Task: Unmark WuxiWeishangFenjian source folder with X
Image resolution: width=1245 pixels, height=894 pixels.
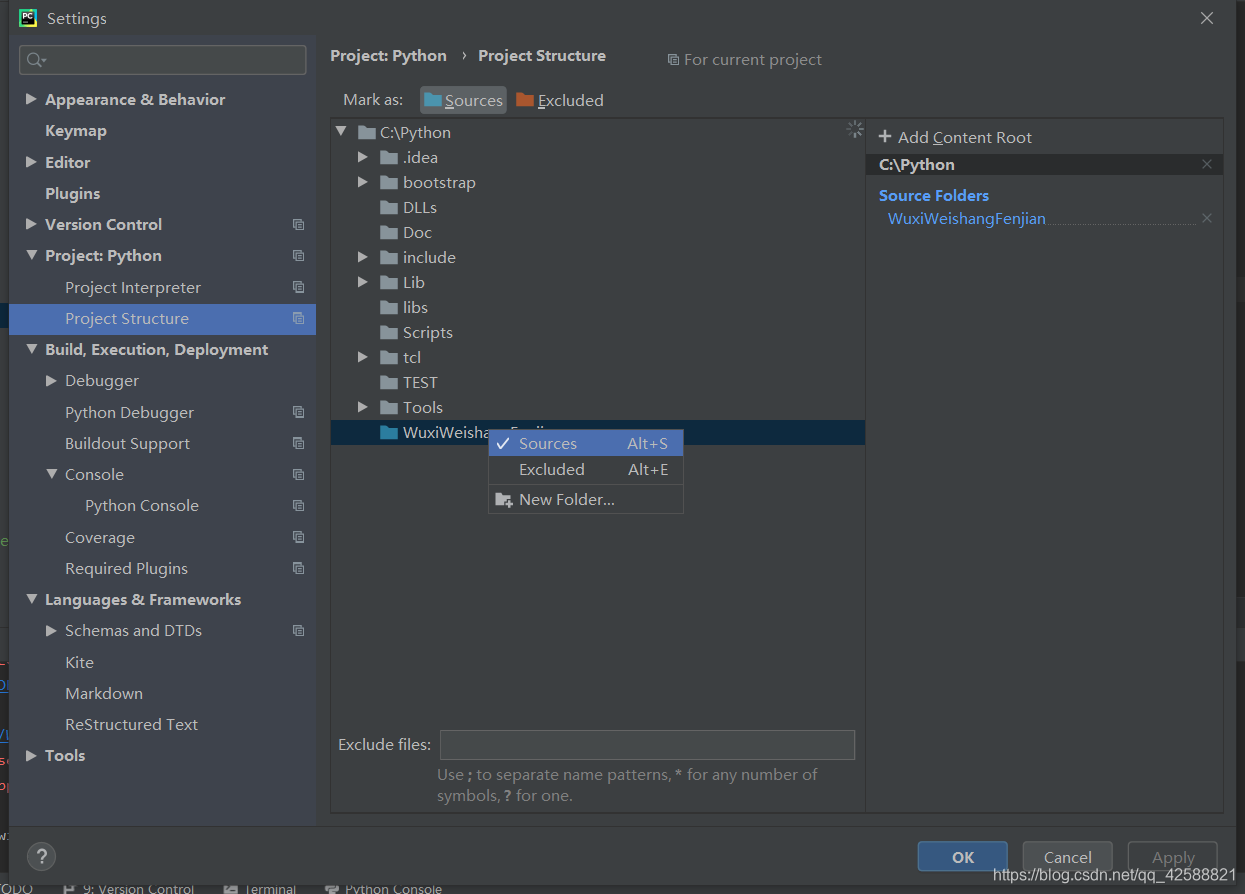Action: pyautogui.click(x=1207, y=218)
